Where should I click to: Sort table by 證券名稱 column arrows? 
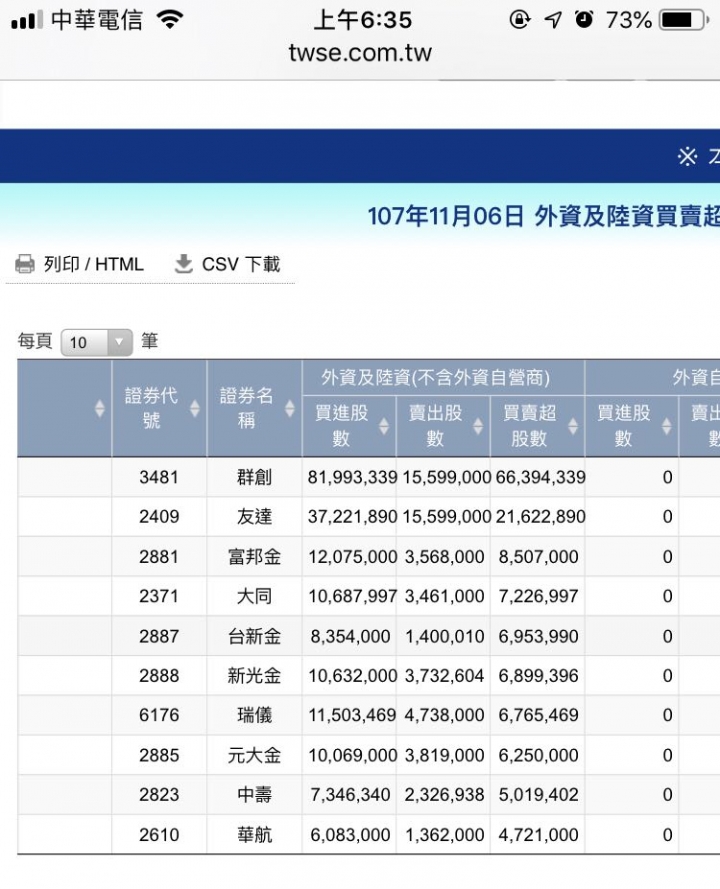pos(290,408)
